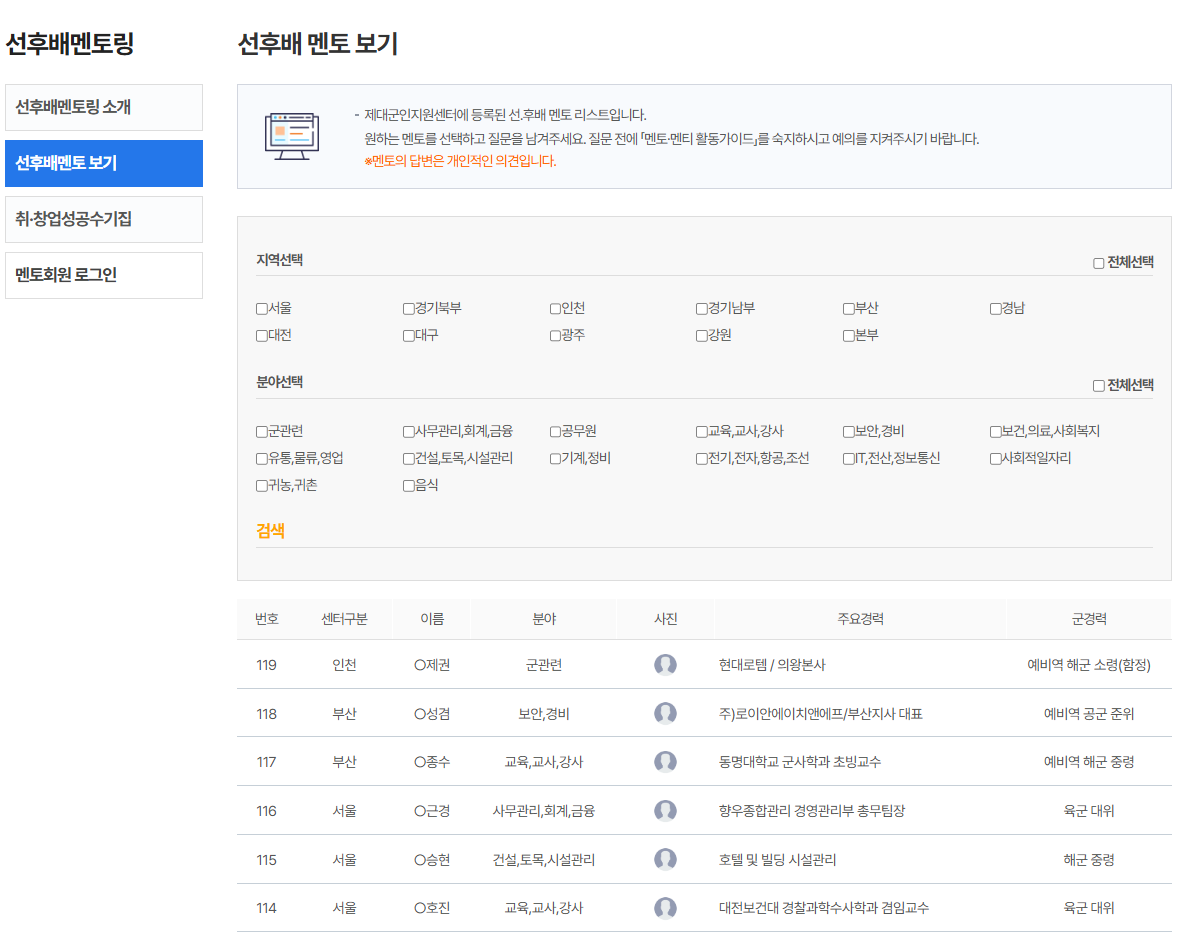Screen dimensions: 1188x932
Task: Tick the 교육,교사,강사 field checkbox
Action: coord(702,431)
